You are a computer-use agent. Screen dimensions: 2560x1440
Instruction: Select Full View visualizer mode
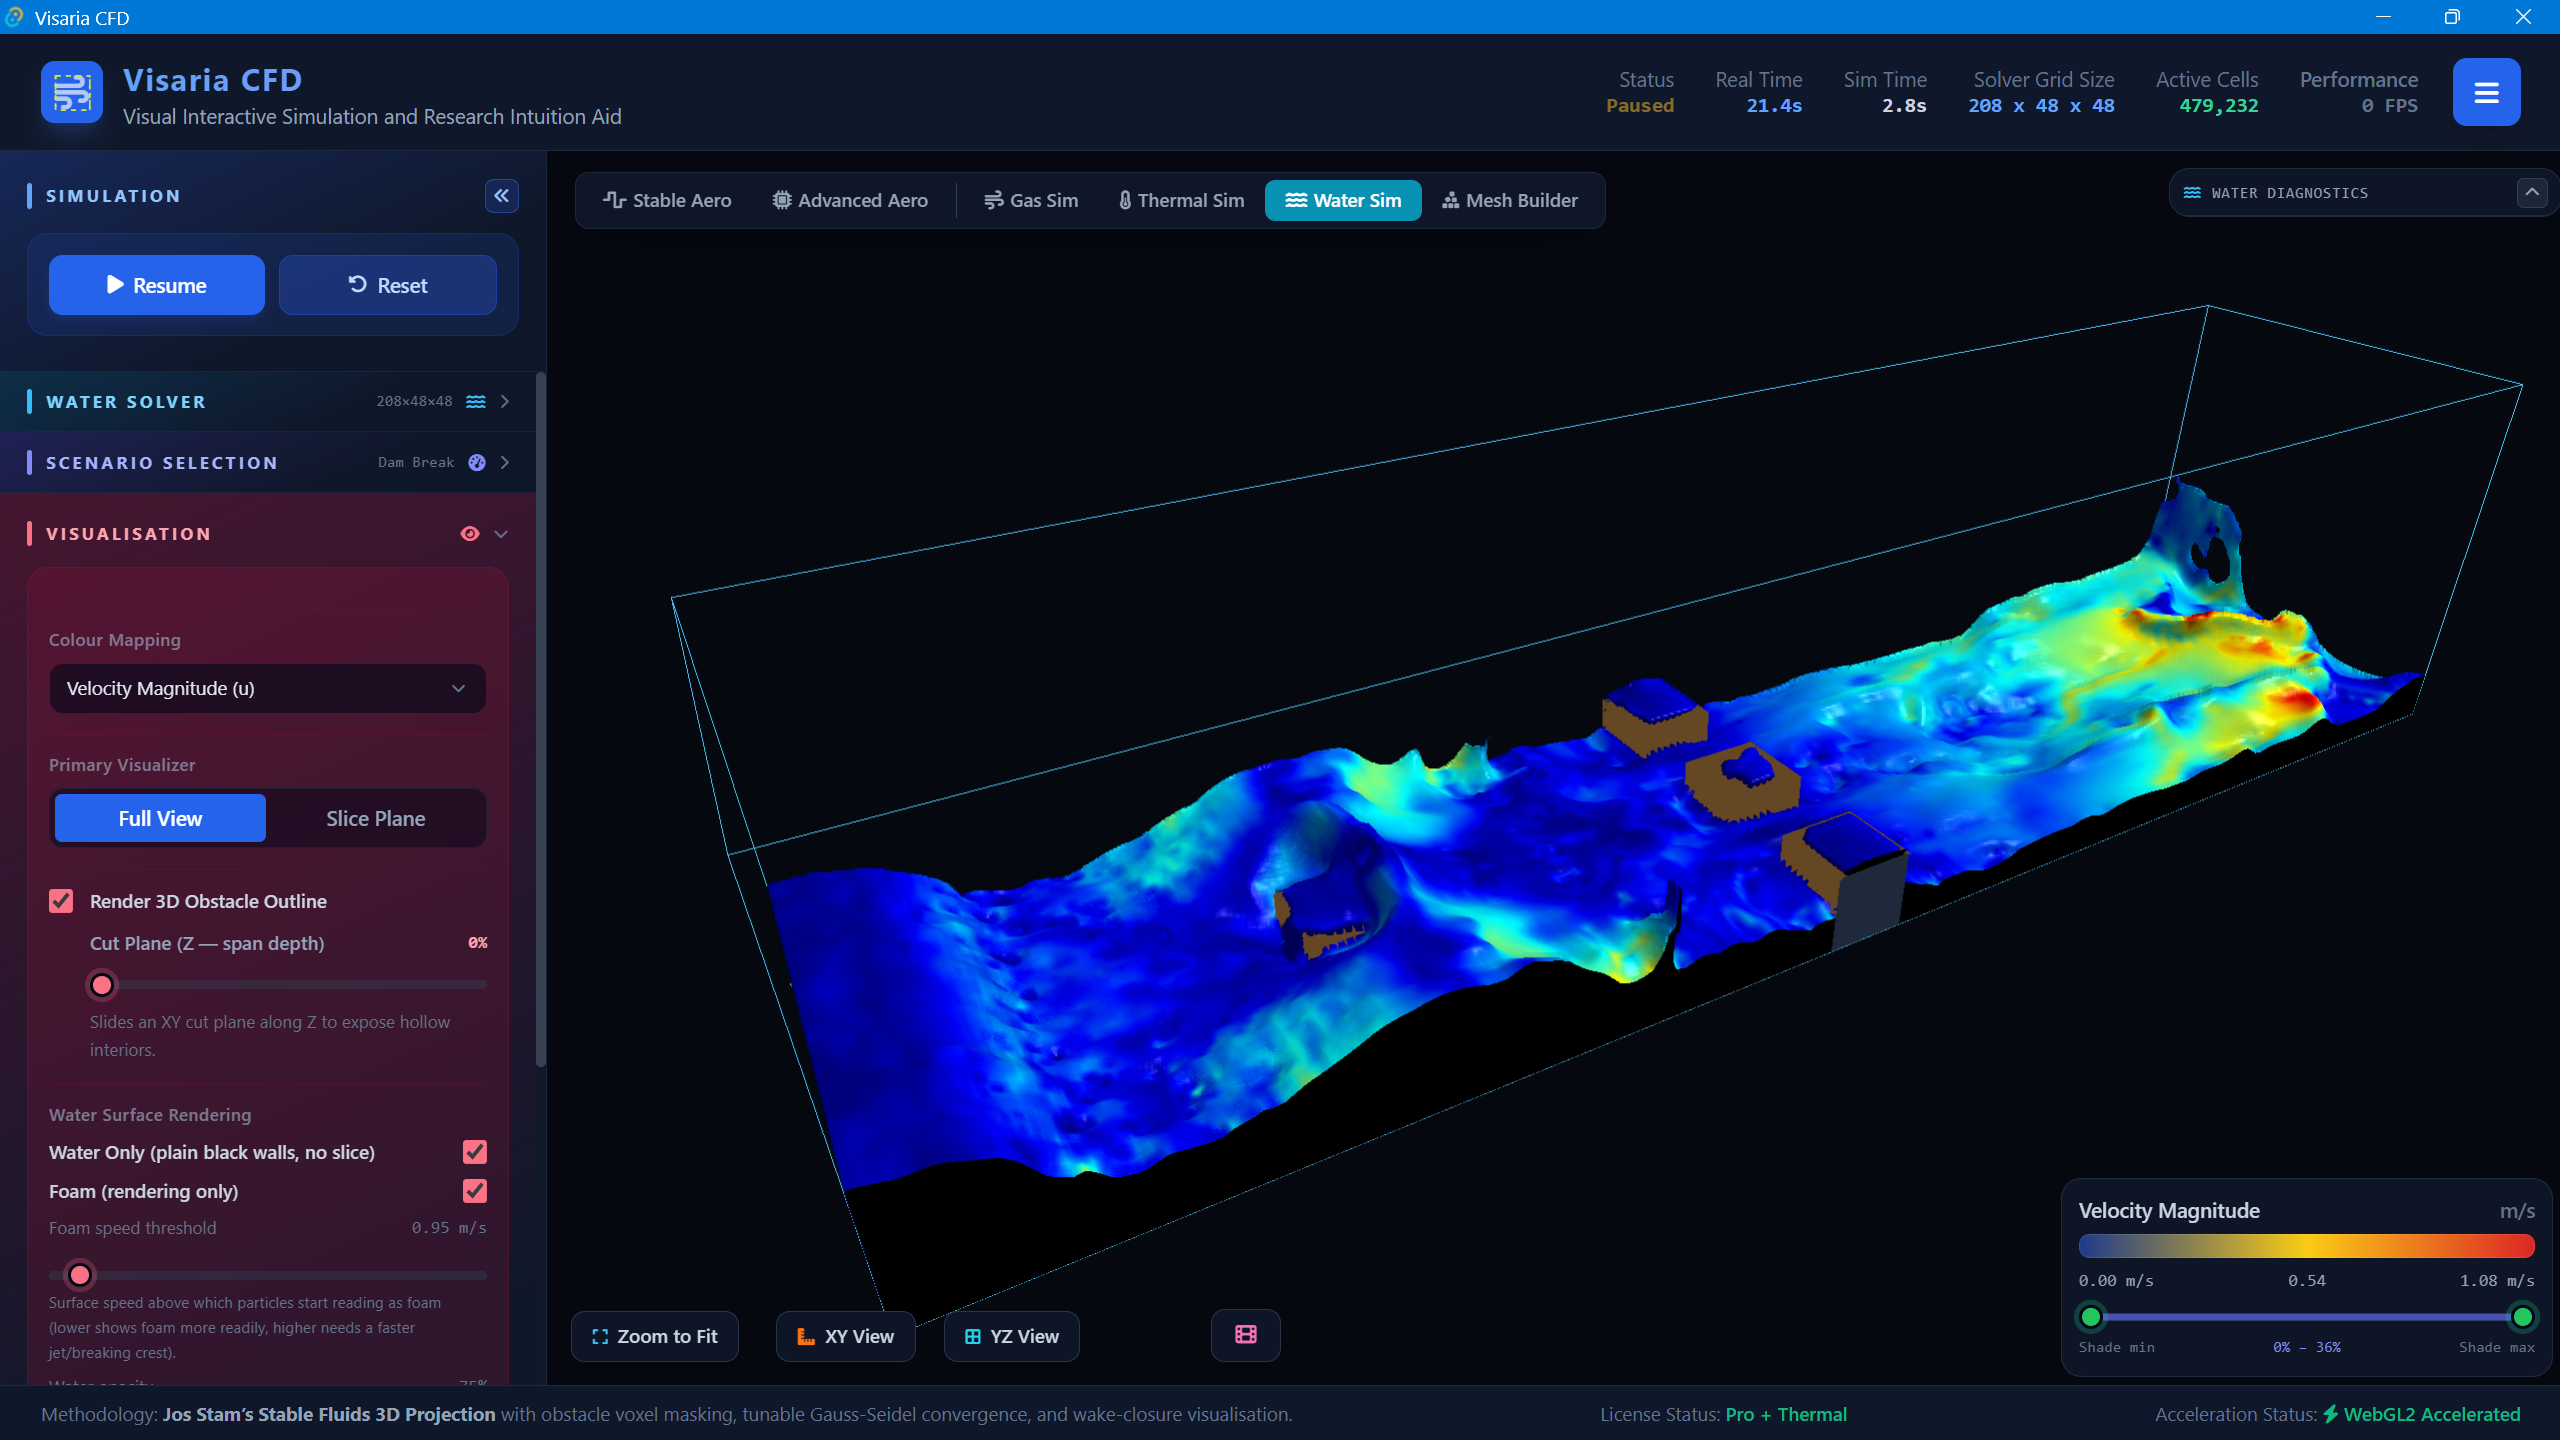click(160, 818)
